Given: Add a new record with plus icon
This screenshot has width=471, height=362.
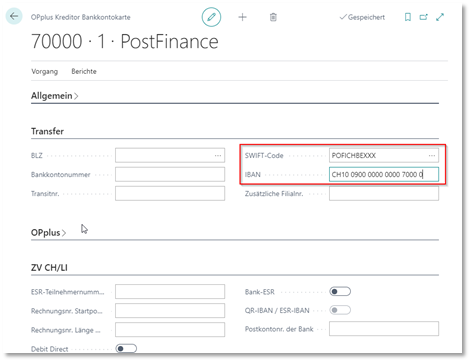Looking at the screenshot, I should (x=243, y=17).
